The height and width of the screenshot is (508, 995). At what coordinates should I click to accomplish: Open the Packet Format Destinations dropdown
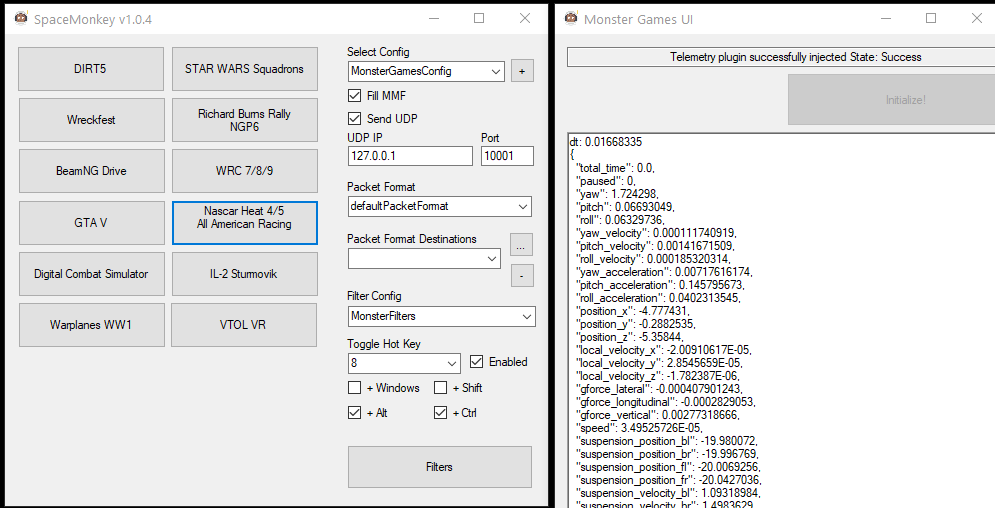pos(424,258)
